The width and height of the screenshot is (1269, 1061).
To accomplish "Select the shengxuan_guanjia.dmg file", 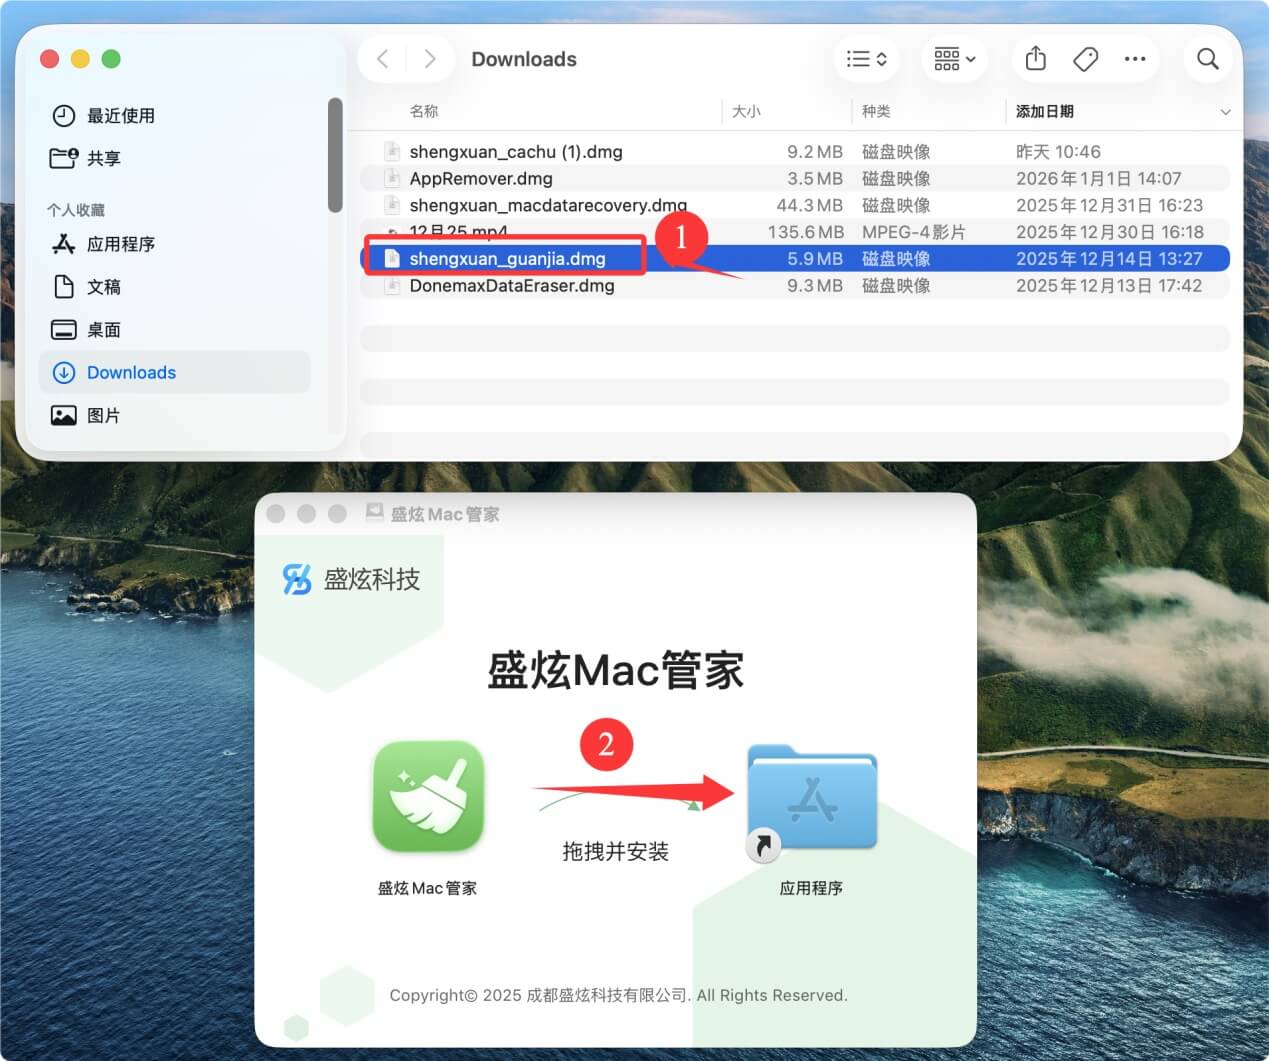I will (508, 258).
